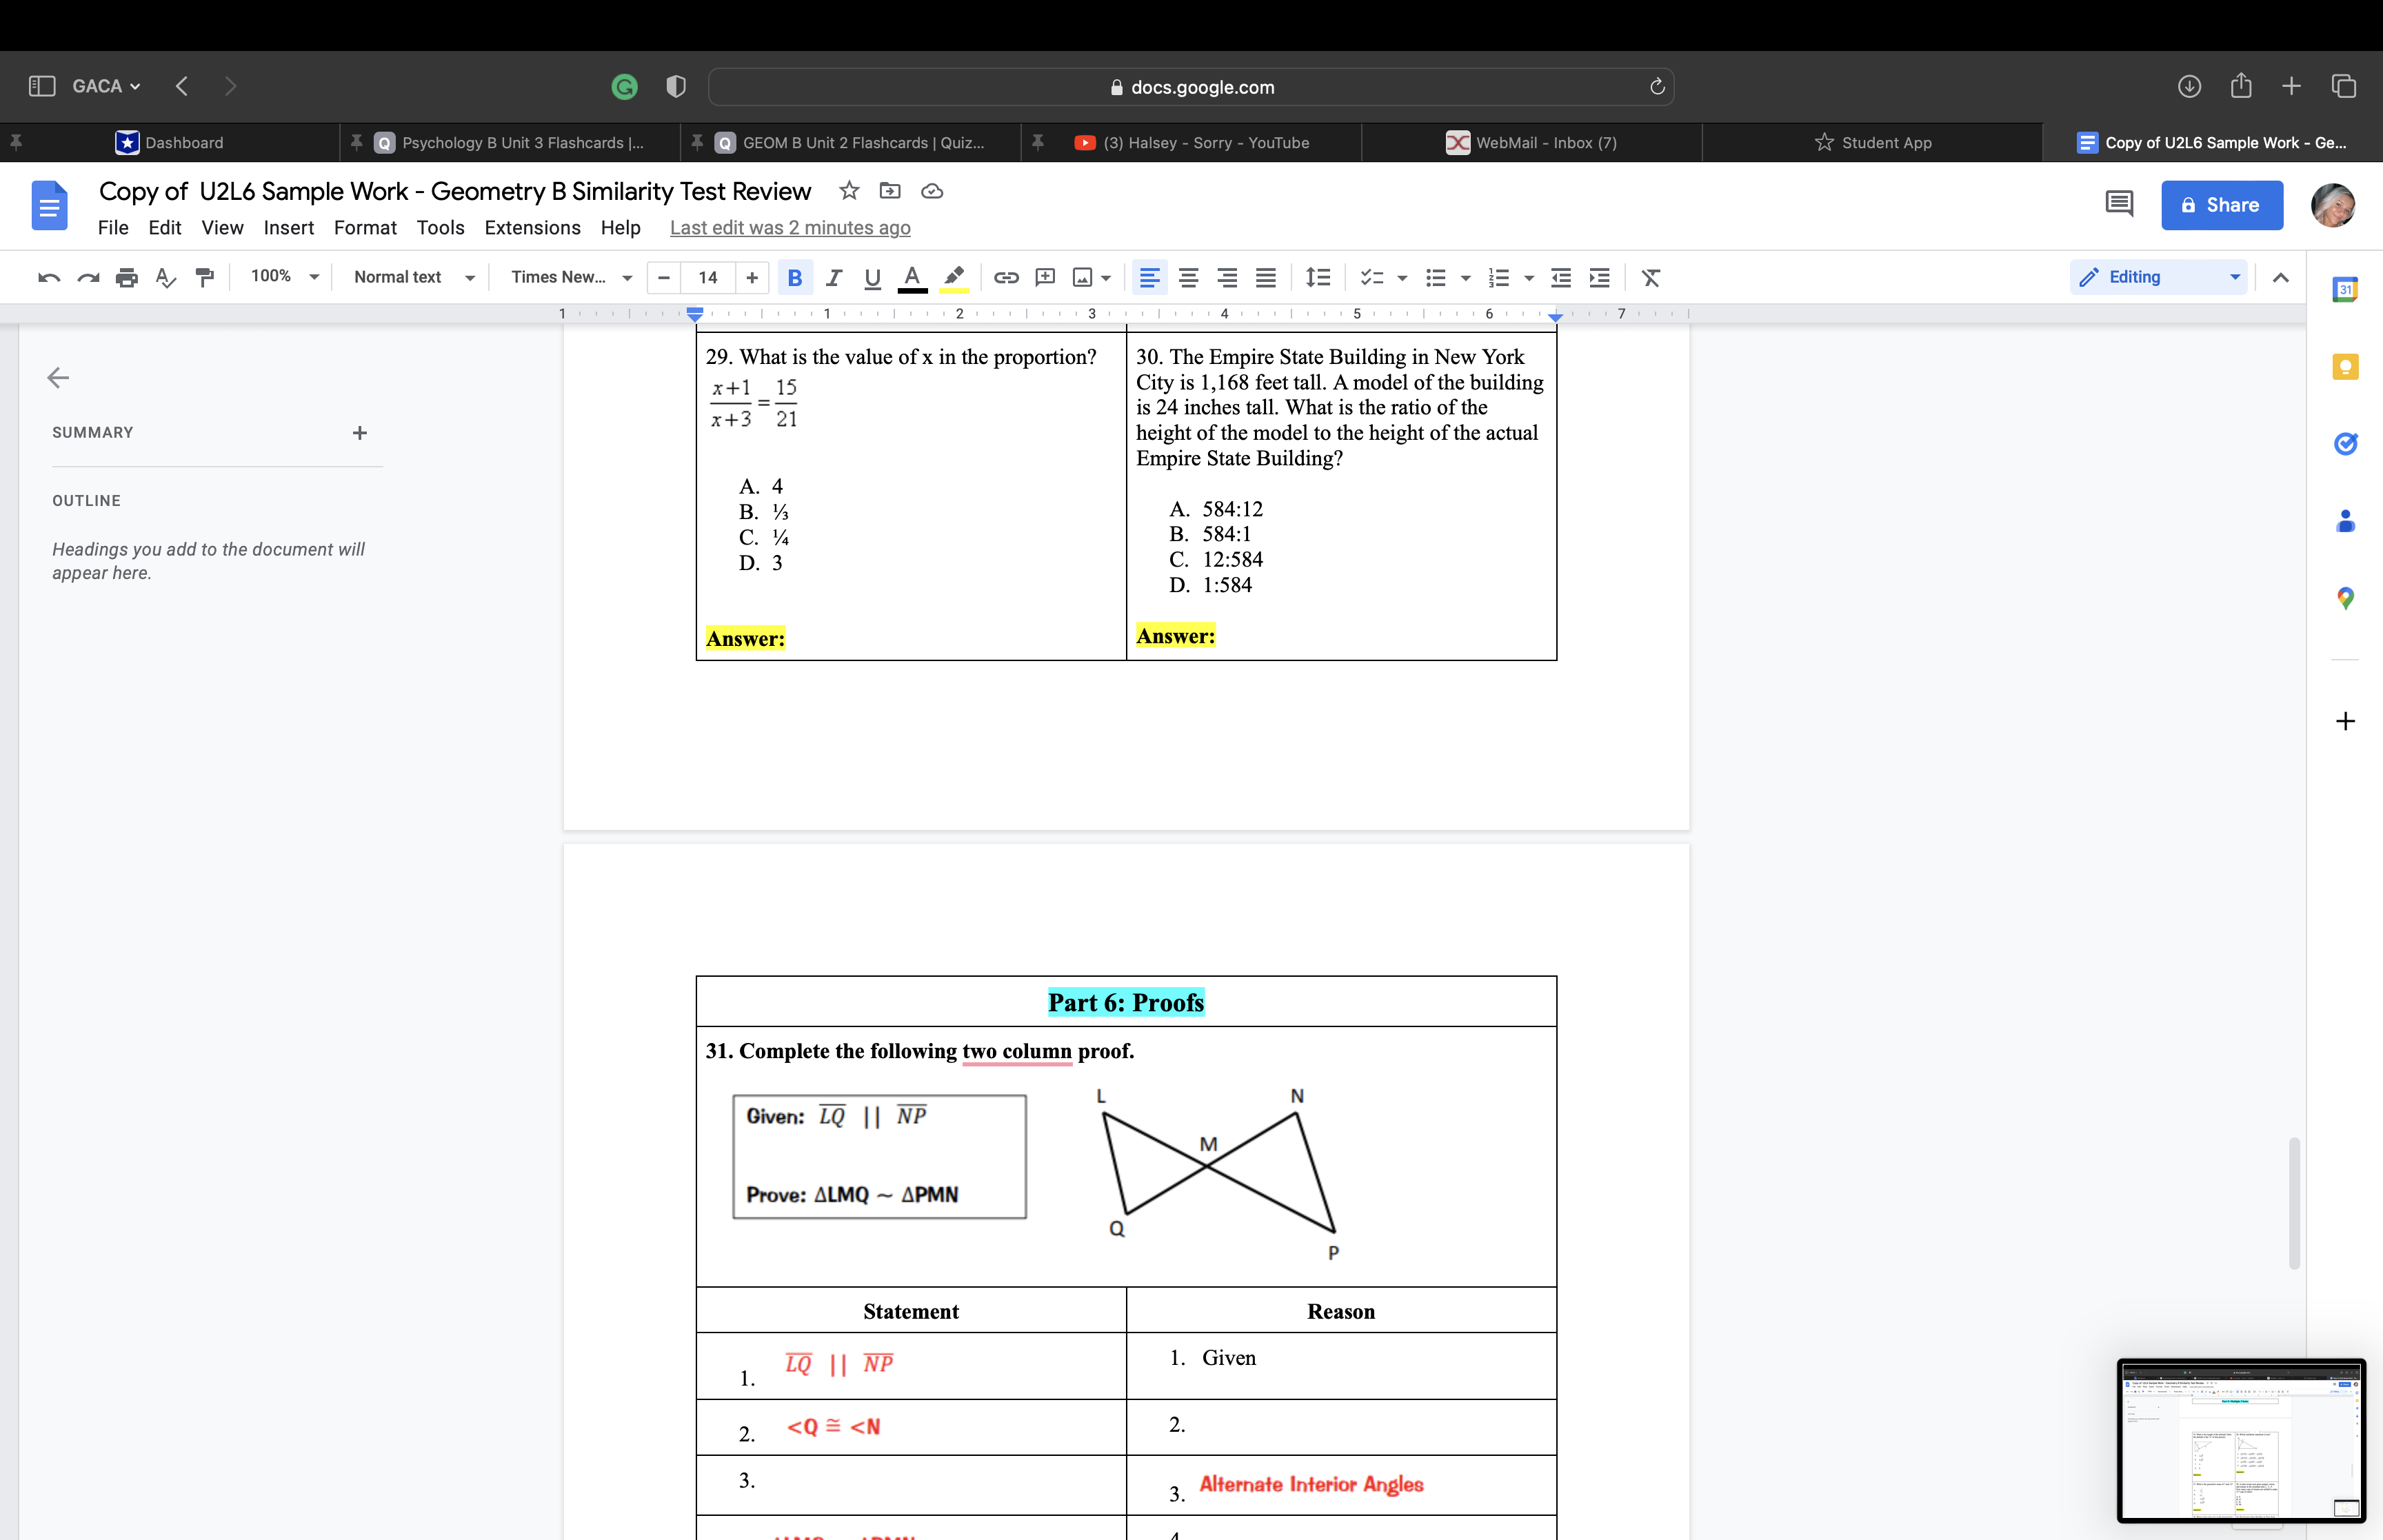This screenshot has height=1540, width=2383.
Task: Insert a link with the link icon
Action: (1006, 277)
